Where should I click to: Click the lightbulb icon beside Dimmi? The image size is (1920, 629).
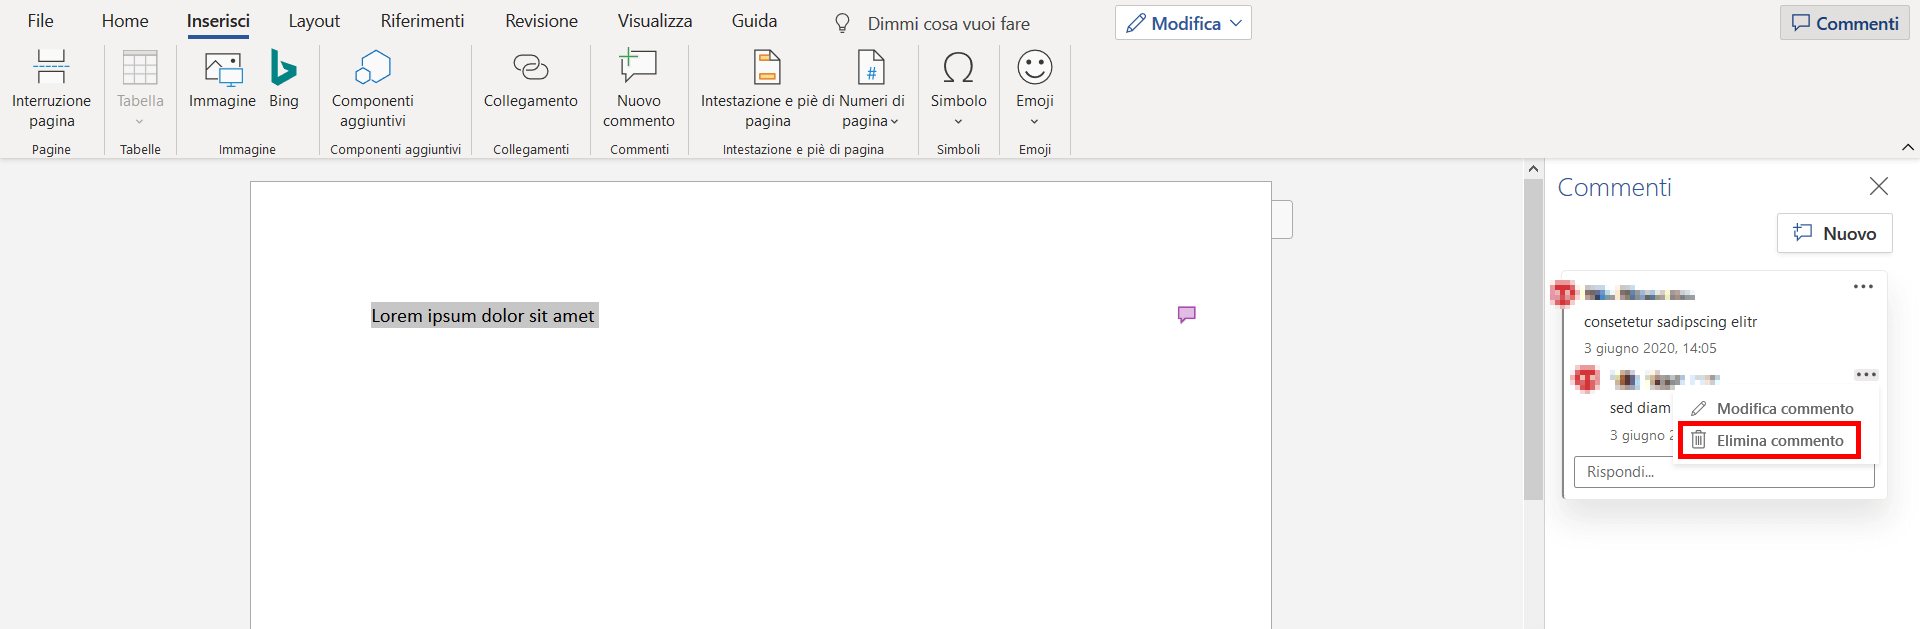[x=842, y=23]
